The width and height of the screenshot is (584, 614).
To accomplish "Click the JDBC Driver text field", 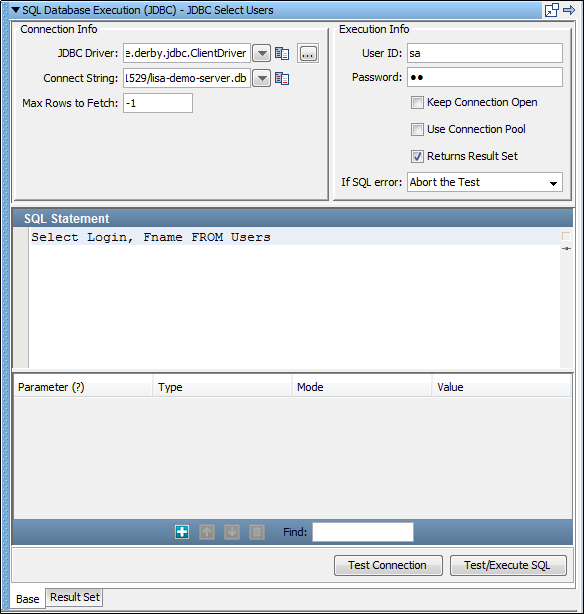I will [x=187, y=53].
